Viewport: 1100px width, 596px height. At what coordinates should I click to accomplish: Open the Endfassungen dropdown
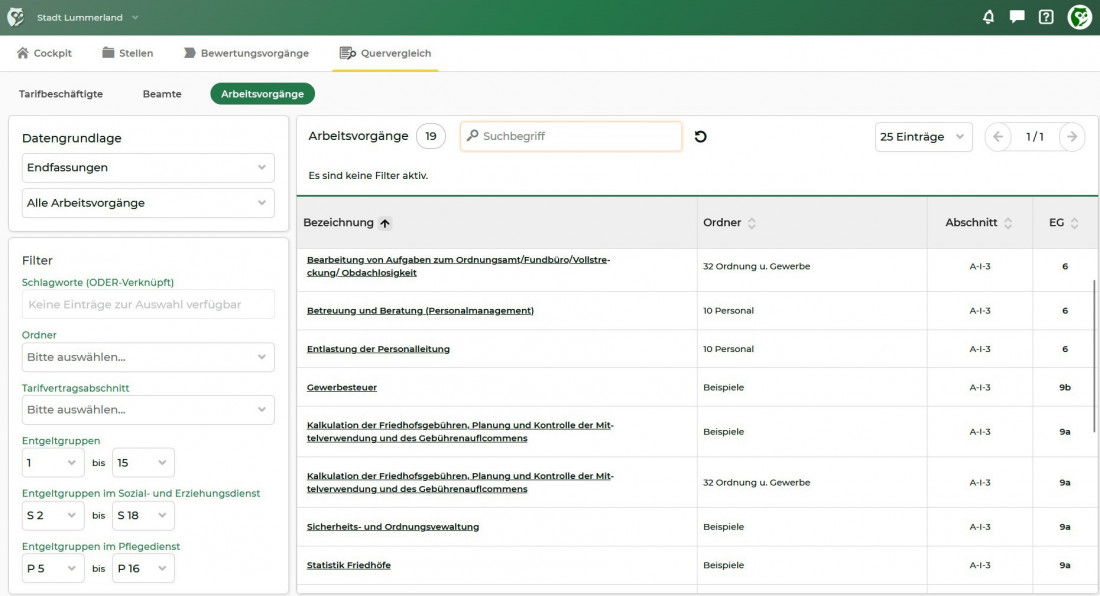click(x=148, y=168)
